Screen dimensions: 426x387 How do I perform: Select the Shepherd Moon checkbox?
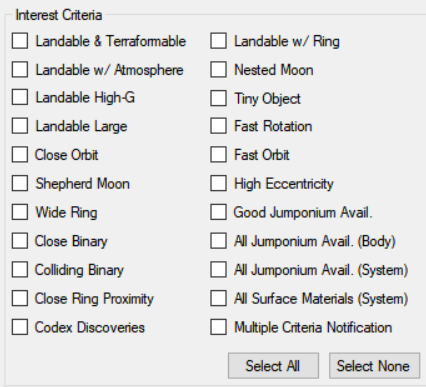pos(20,184)
